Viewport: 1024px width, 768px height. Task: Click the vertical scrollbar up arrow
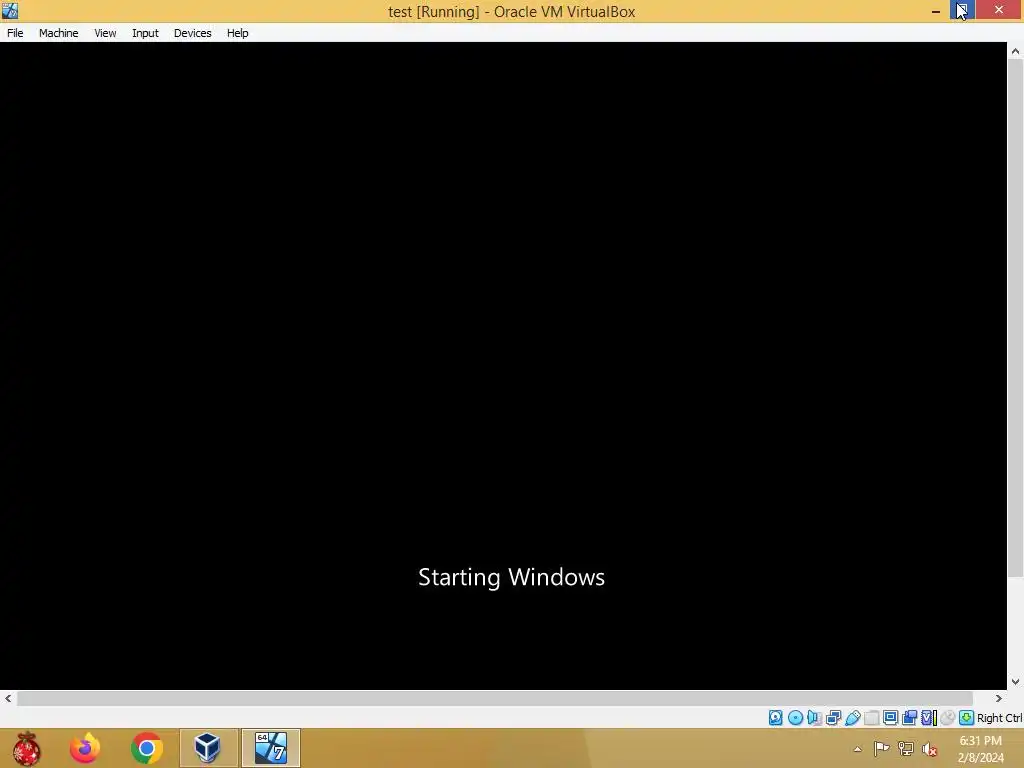coord(1015,51)
